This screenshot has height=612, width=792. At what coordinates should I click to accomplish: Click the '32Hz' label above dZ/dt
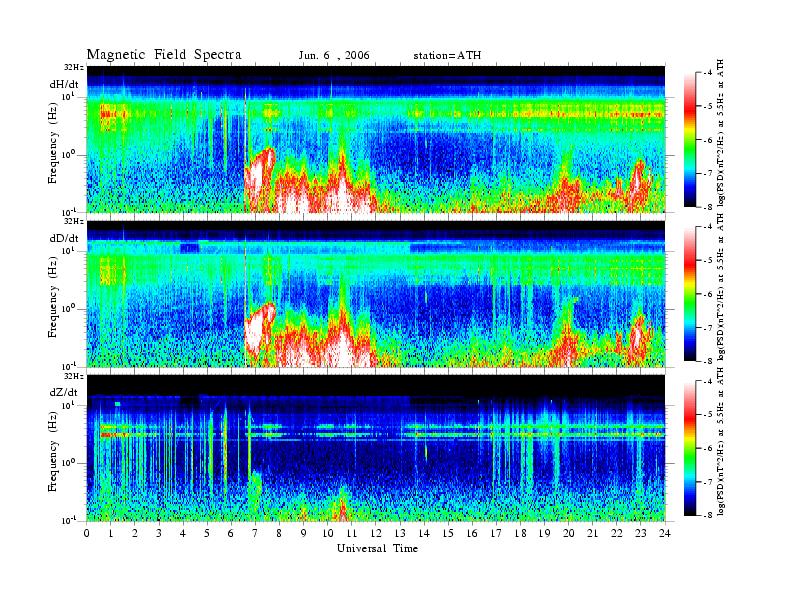[x=73, y=376]
